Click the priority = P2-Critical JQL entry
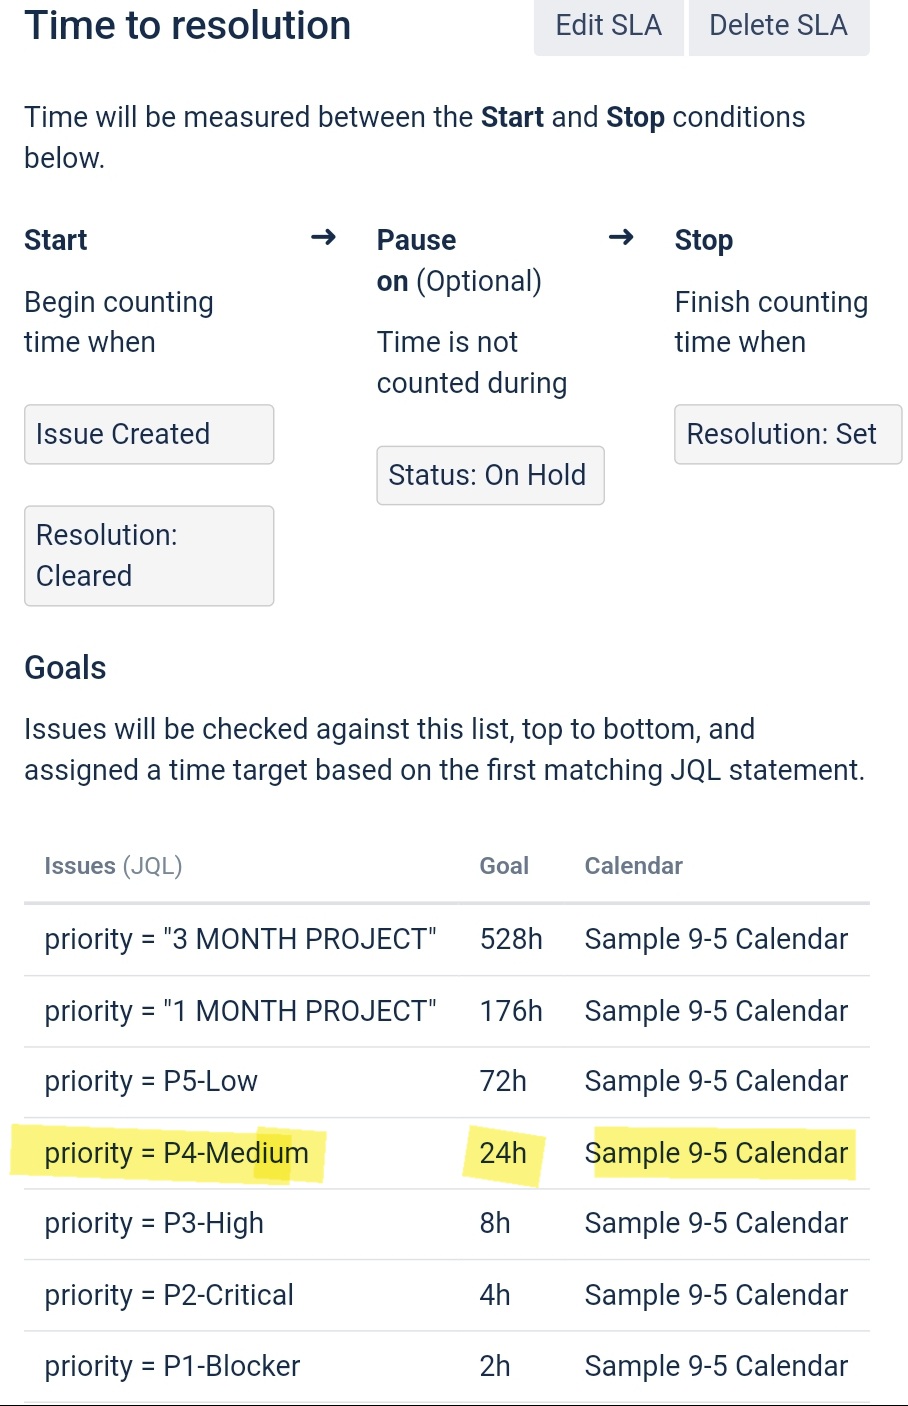This screenshot has width=908, height=1406. (169, 1295)
